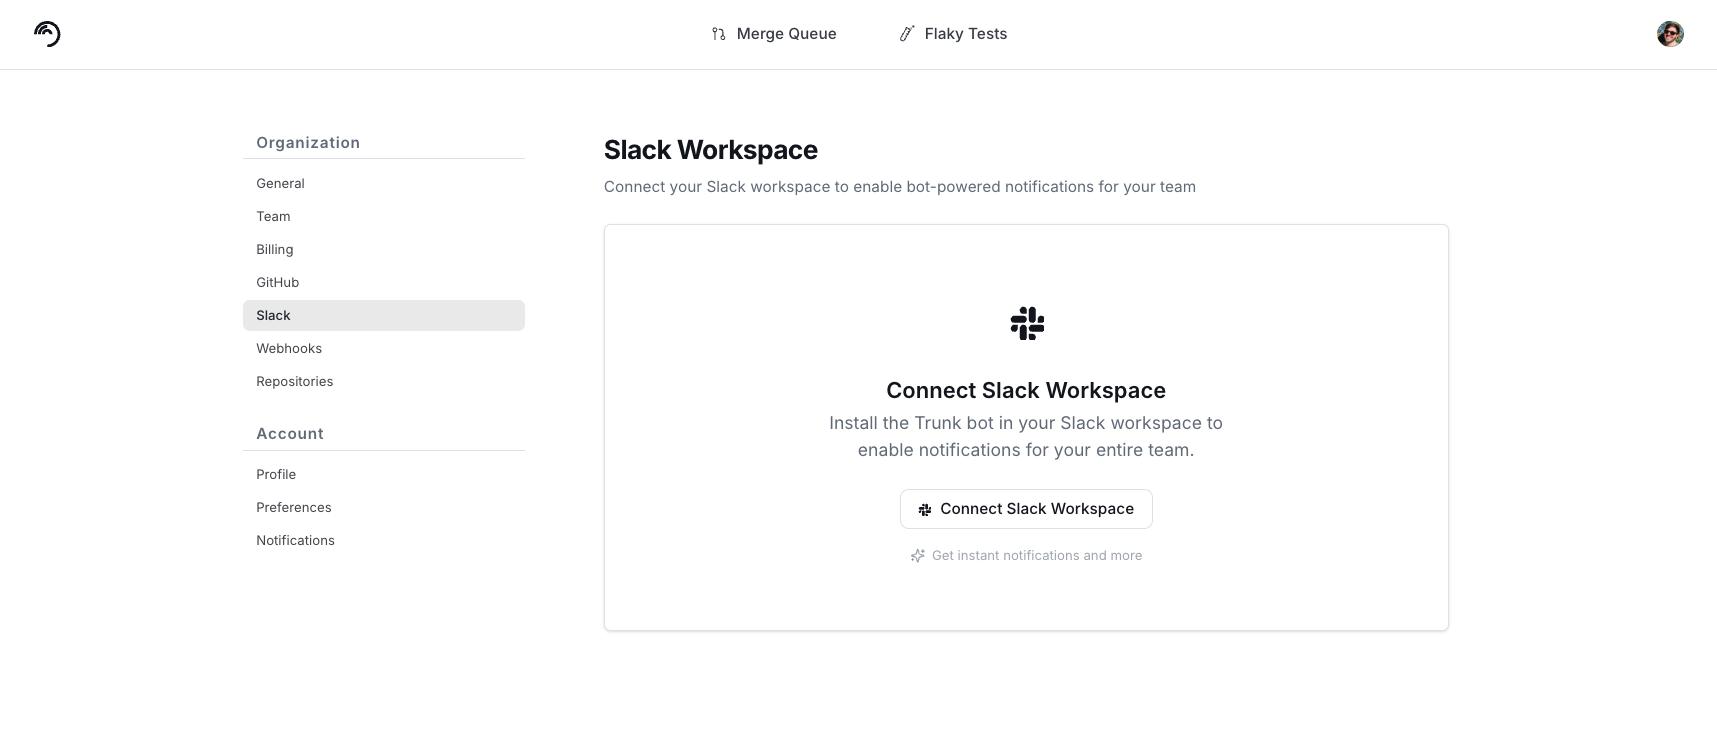Image resolution: width=1717 pixels, height=729 pixels.
Task: Show the Repositories settings page
Action: click(295, 382)
